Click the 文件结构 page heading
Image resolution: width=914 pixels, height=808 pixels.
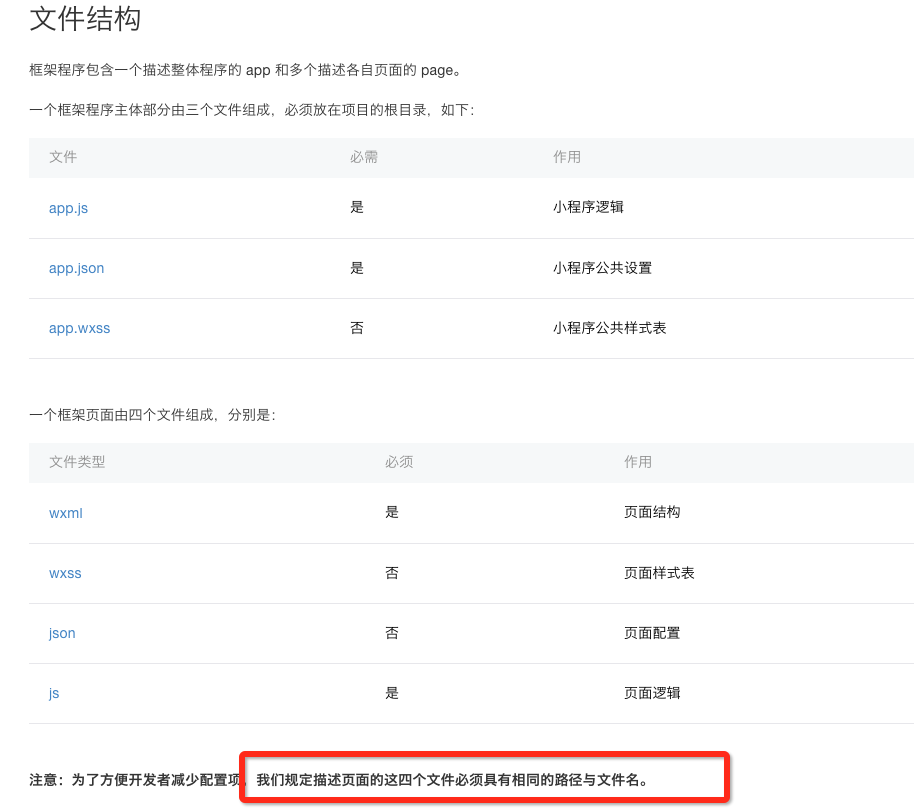pyautogui.click(x=85, y=19)
